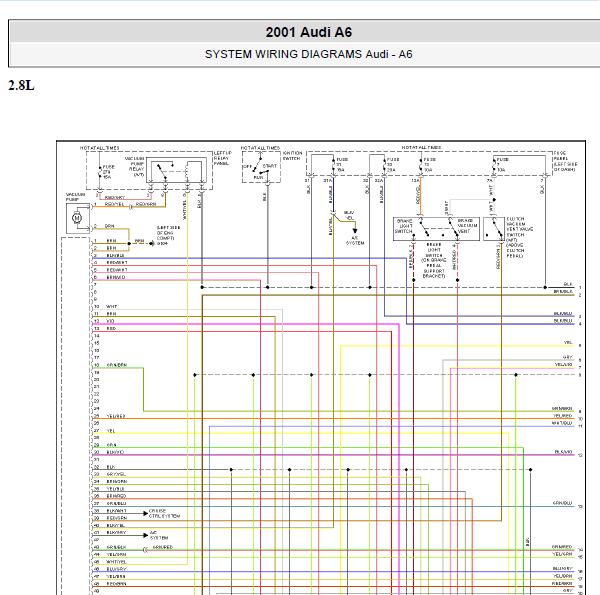Click the "VACUUM PUMP" component label
Image resolution: width=600 pixels, height=595 pixels.
point(75,197)
